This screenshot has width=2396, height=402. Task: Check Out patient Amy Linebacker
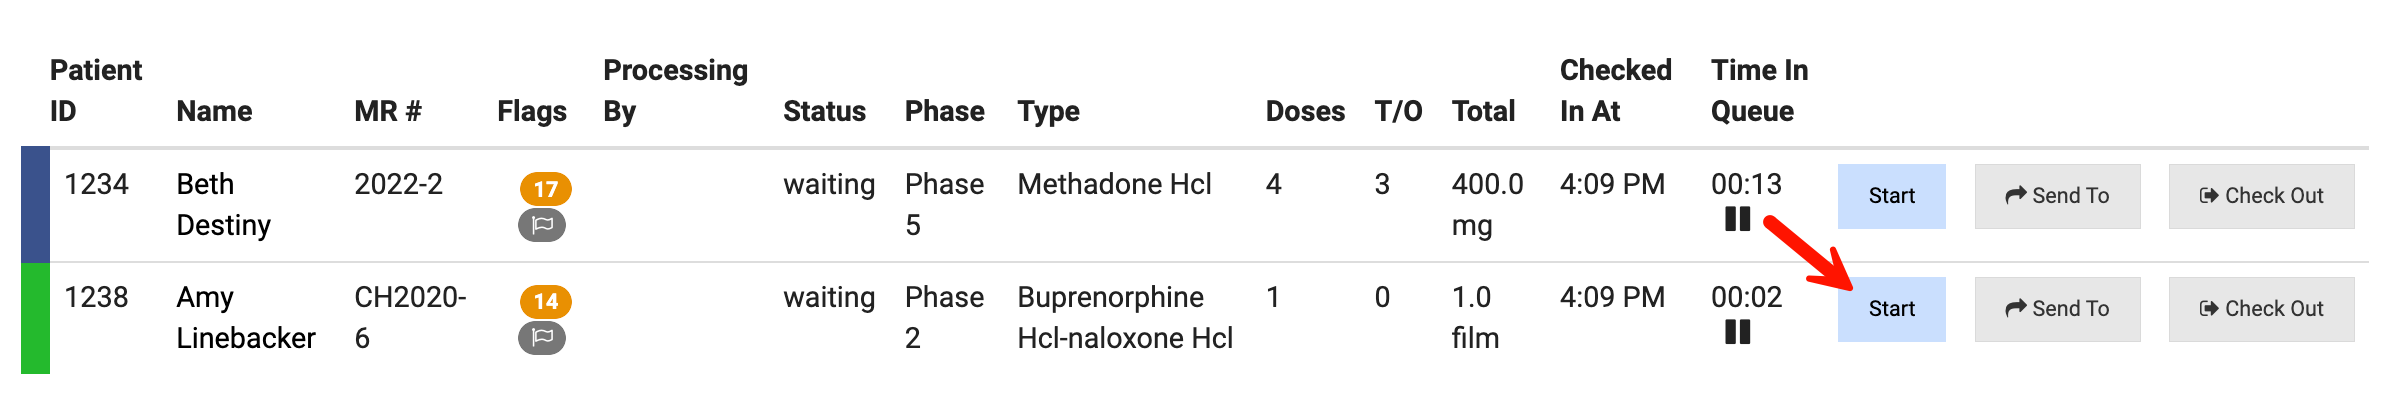(x=2261, y=309)
